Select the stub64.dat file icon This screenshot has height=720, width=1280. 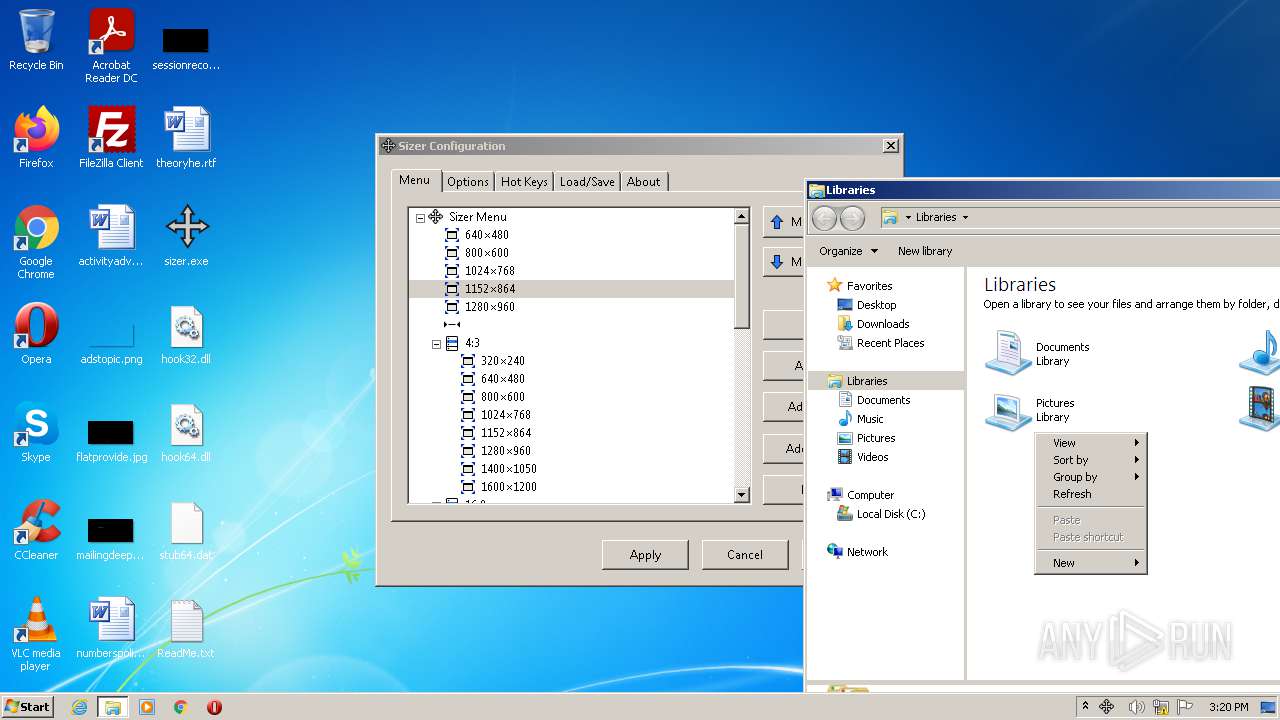(x=186, y=530)
